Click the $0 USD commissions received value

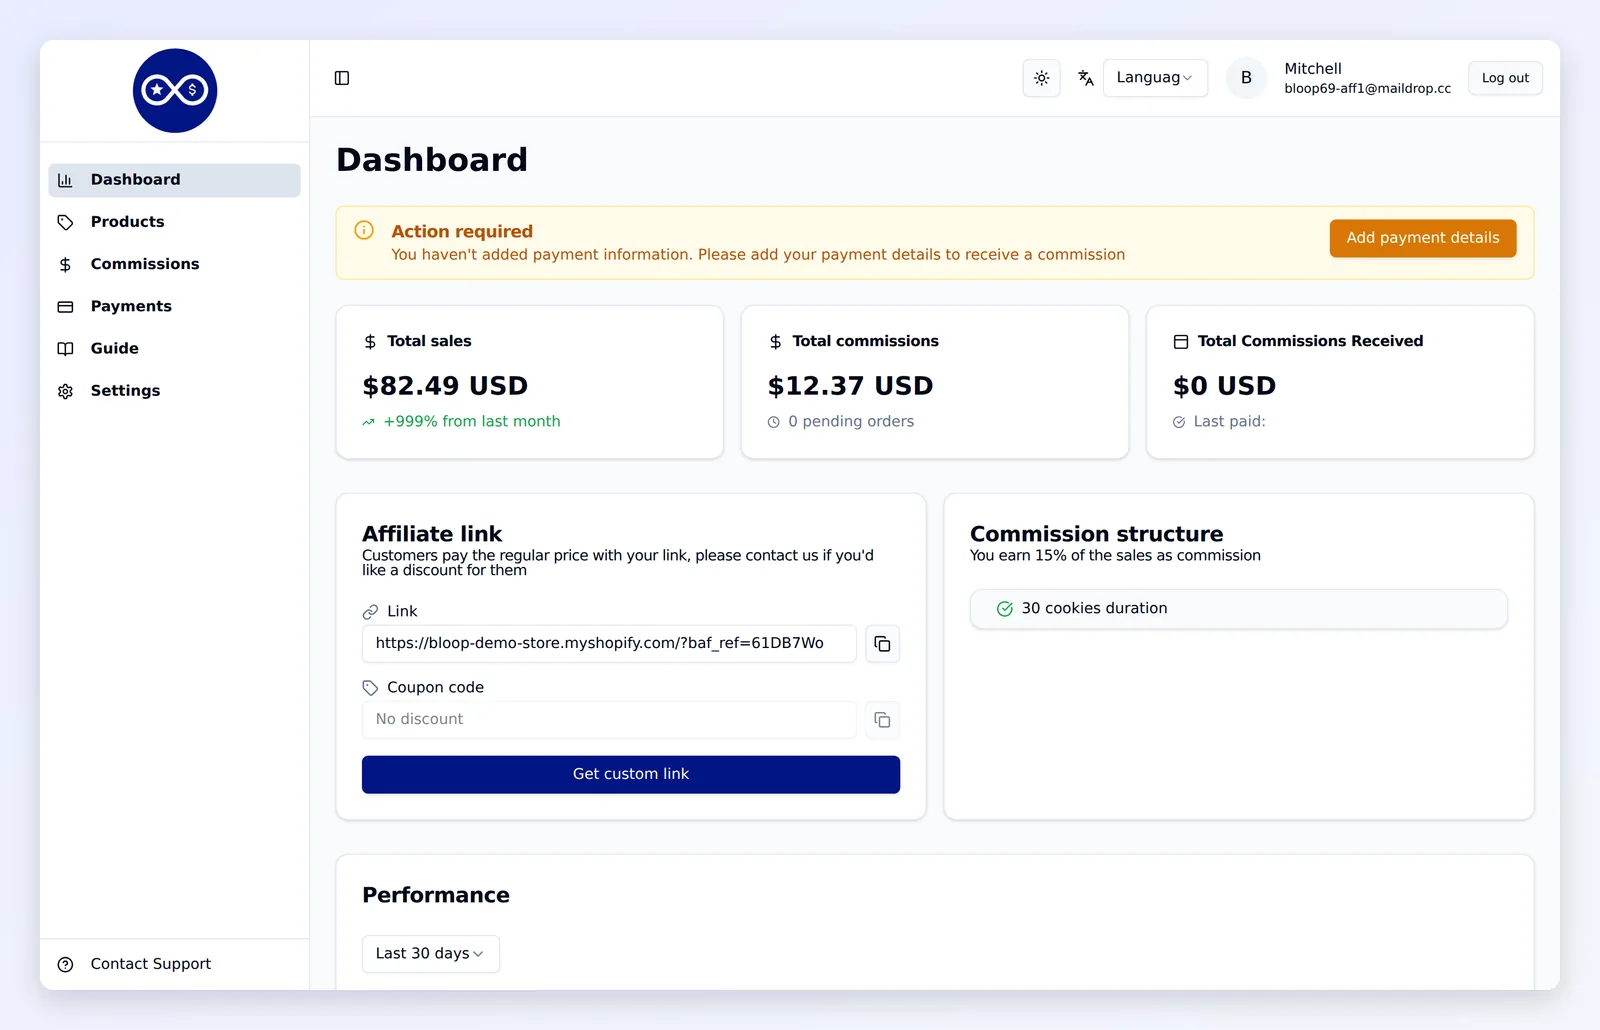point(1224,386)
